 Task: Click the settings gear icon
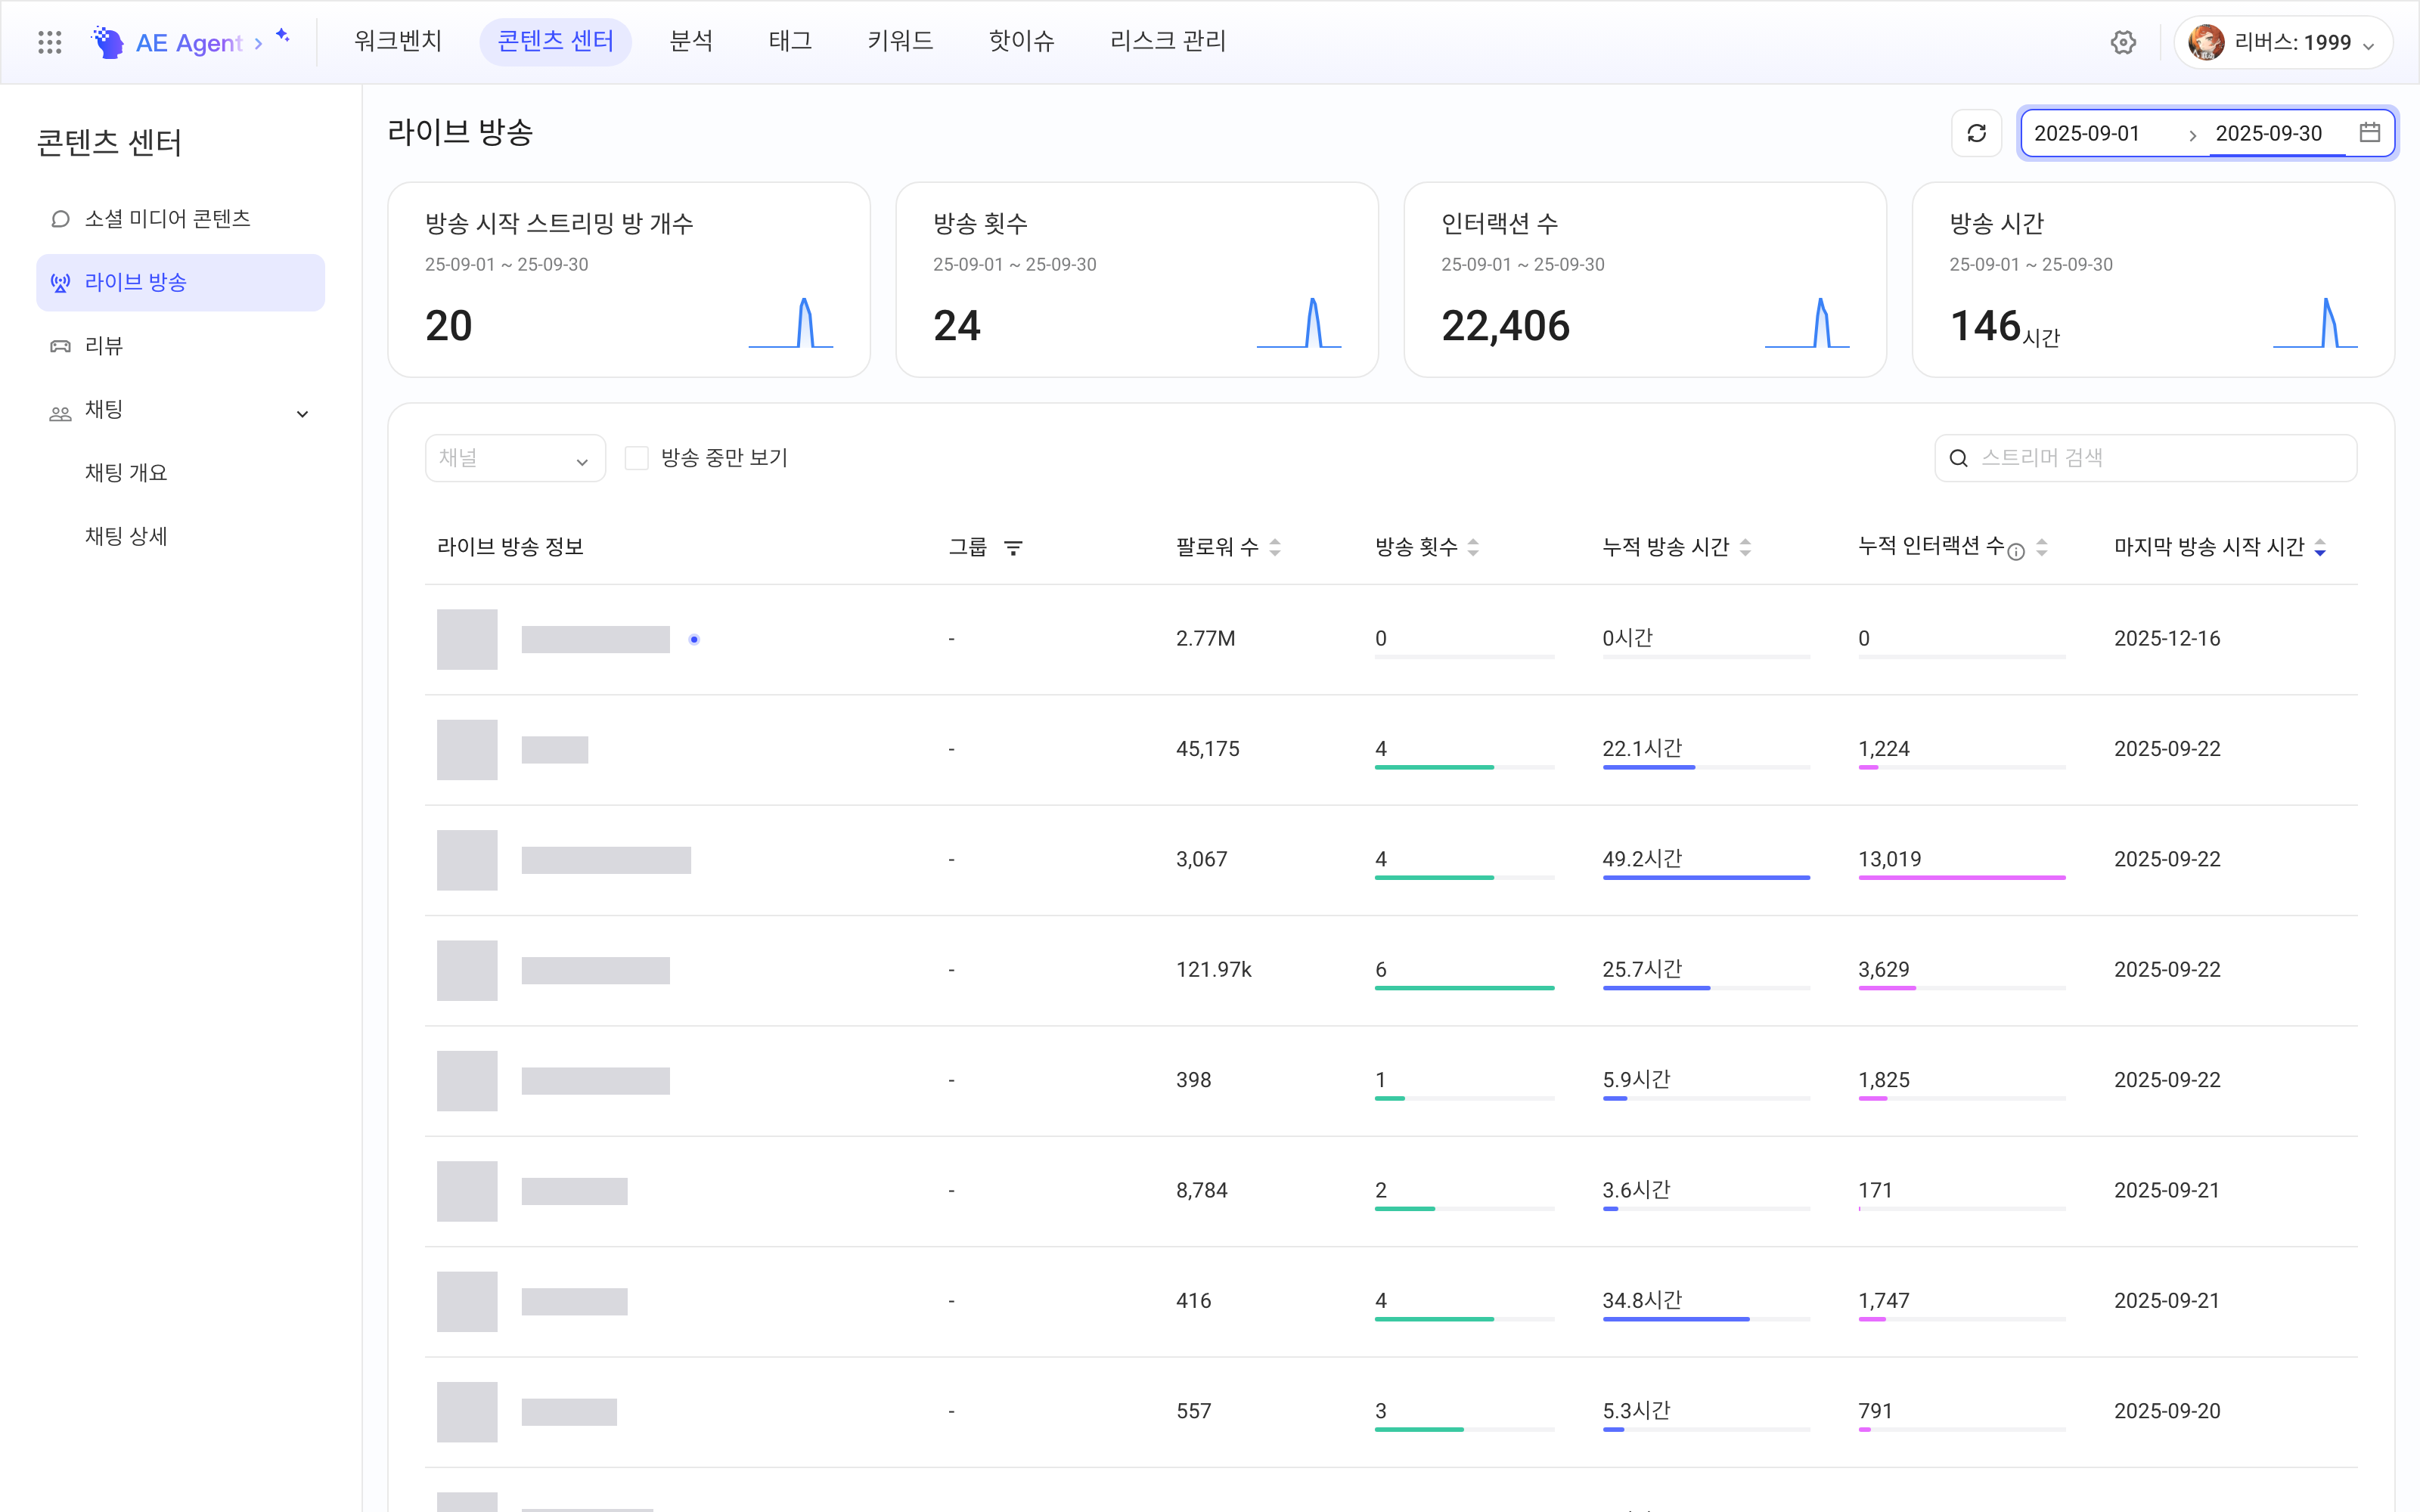pos(2123,42)
